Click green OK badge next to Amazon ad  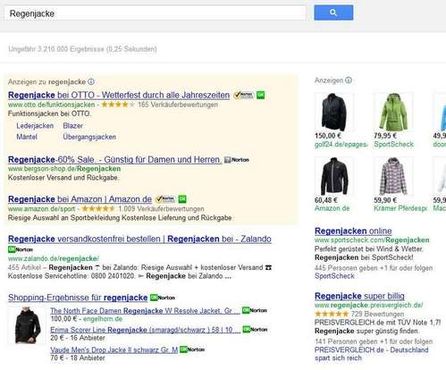(182, 199)
